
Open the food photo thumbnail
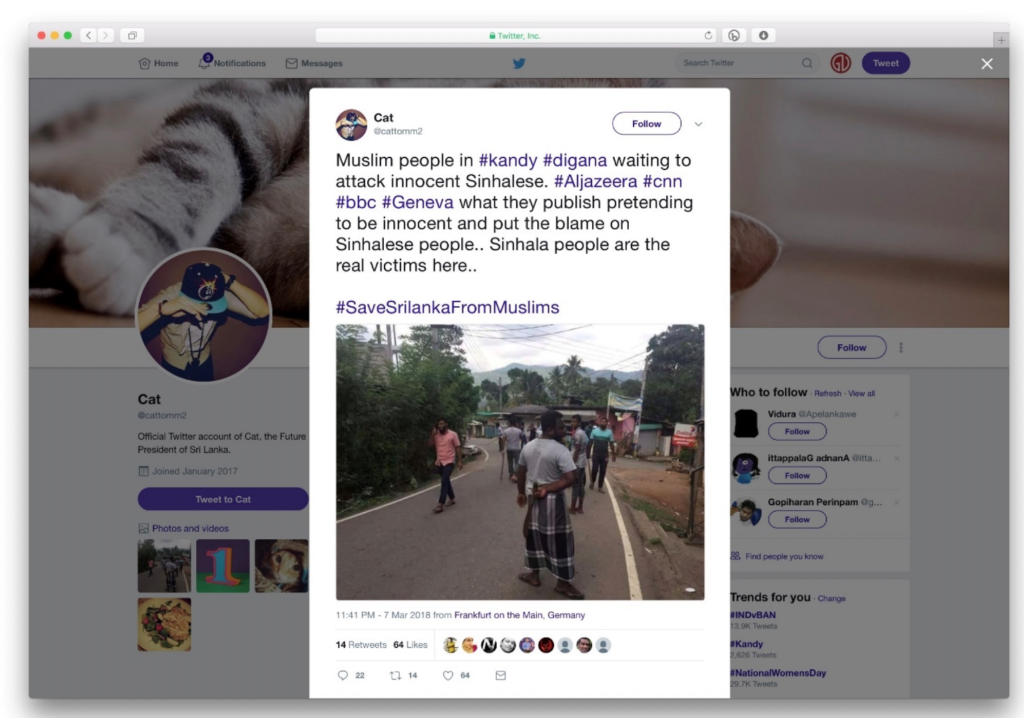pyautogui.click(x=164, y=625)
